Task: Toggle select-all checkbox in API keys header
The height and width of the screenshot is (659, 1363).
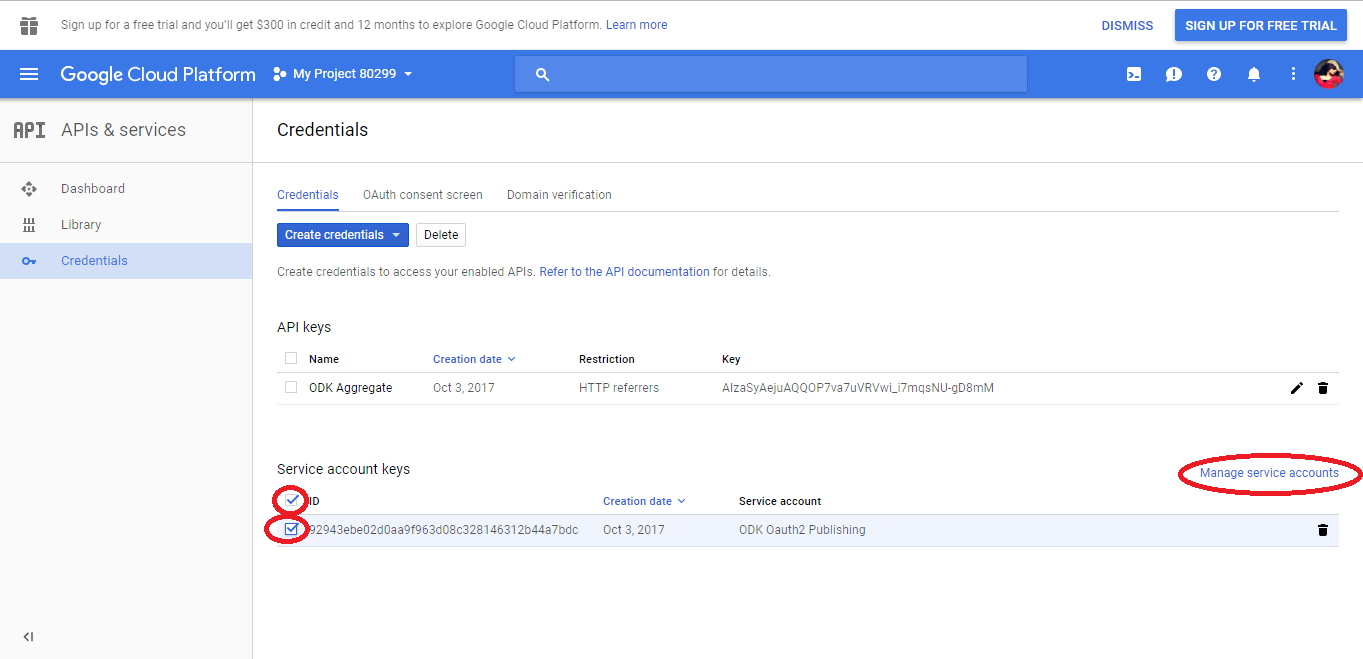Action: (x=291, y=358)
